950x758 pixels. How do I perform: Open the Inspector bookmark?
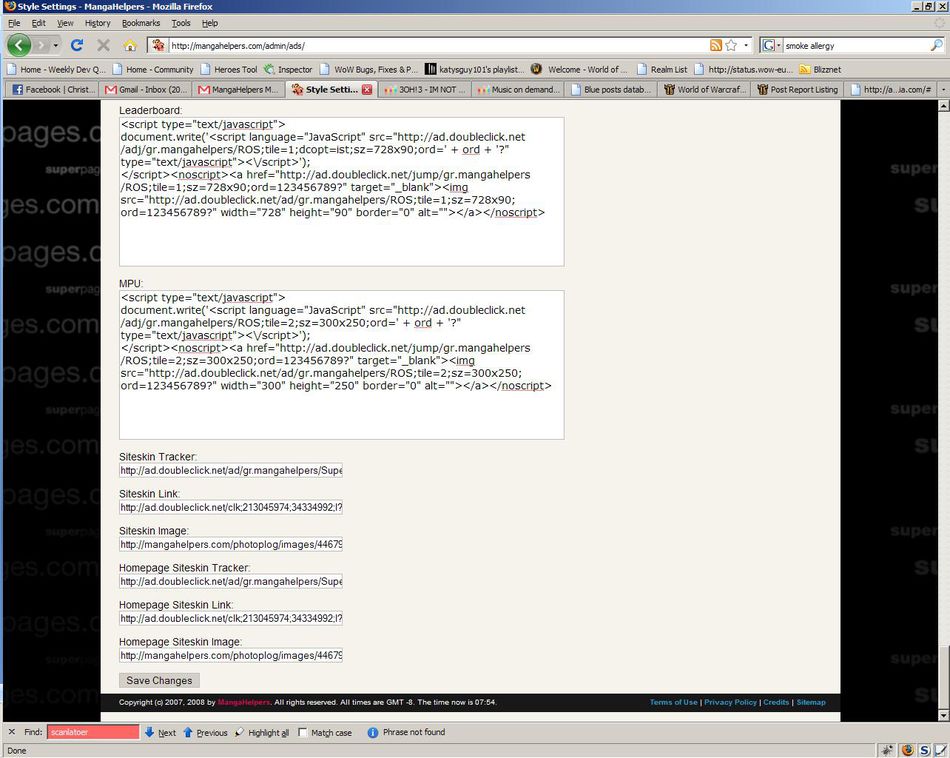click(288, 70)
